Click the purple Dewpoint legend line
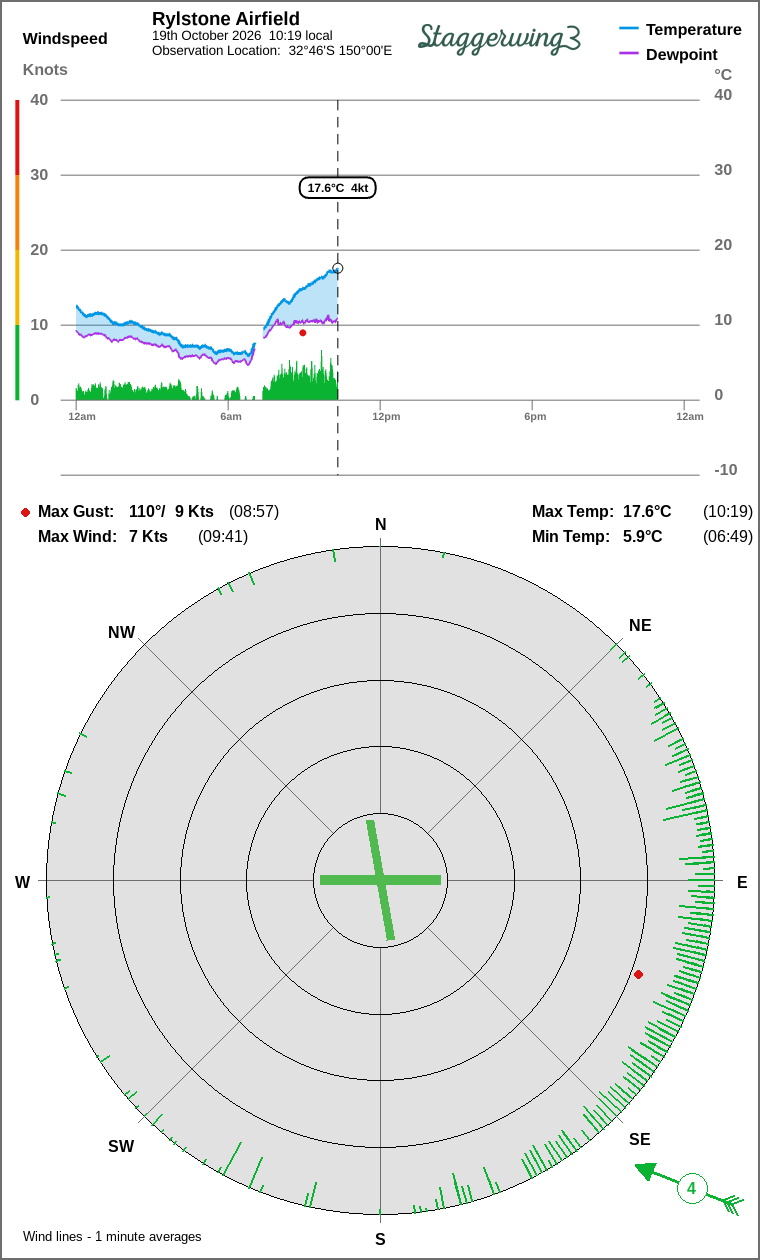760x1260 pixels. pos(629,54)
